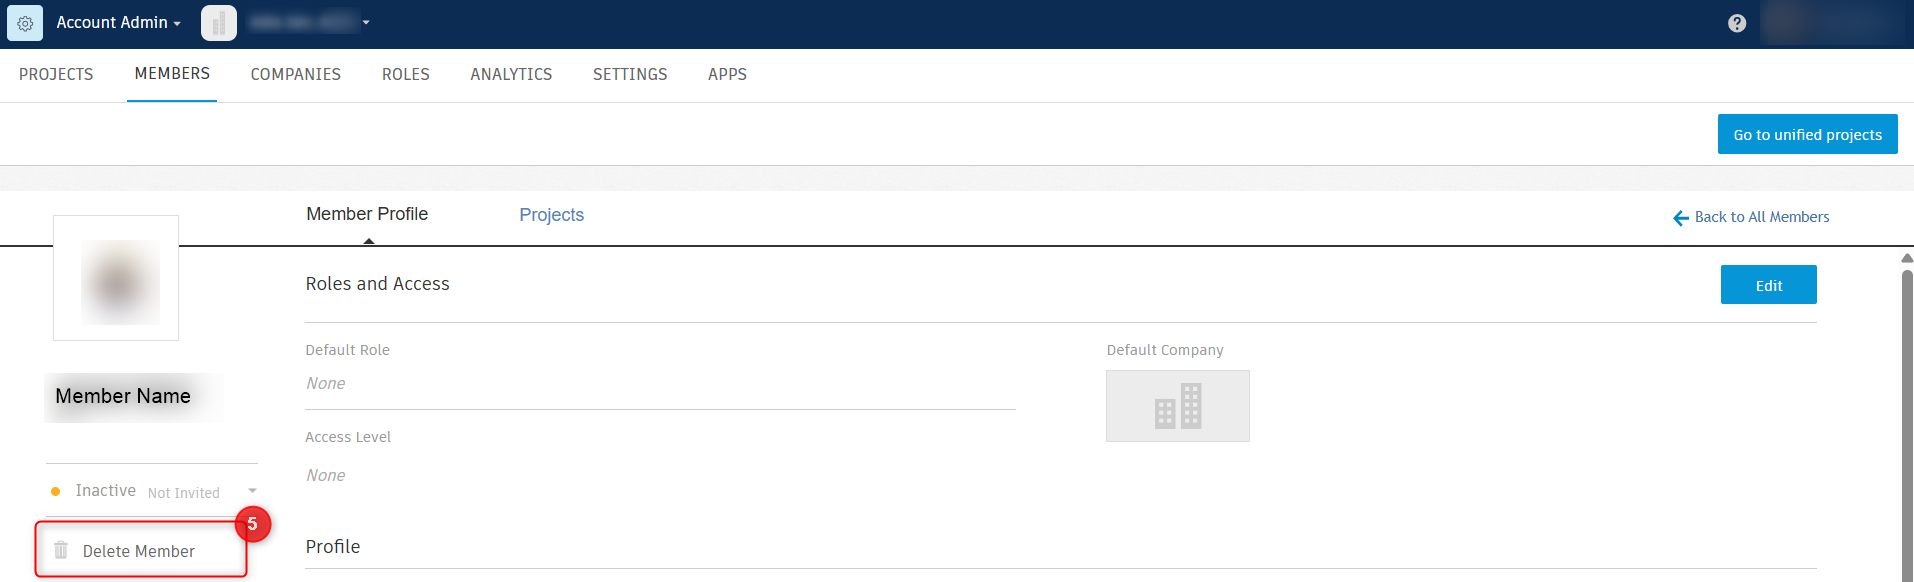Open the ANALYTICS tab
1914x582 pixels.
pyautogui.click(x=511, y=74)
